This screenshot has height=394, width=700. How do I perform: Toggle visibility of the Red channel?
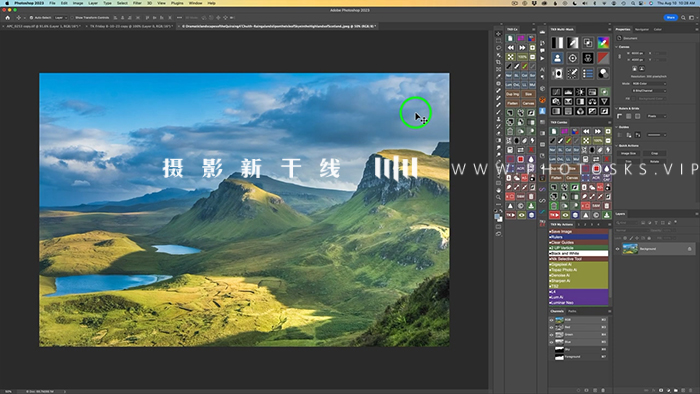tap(551, 327)
